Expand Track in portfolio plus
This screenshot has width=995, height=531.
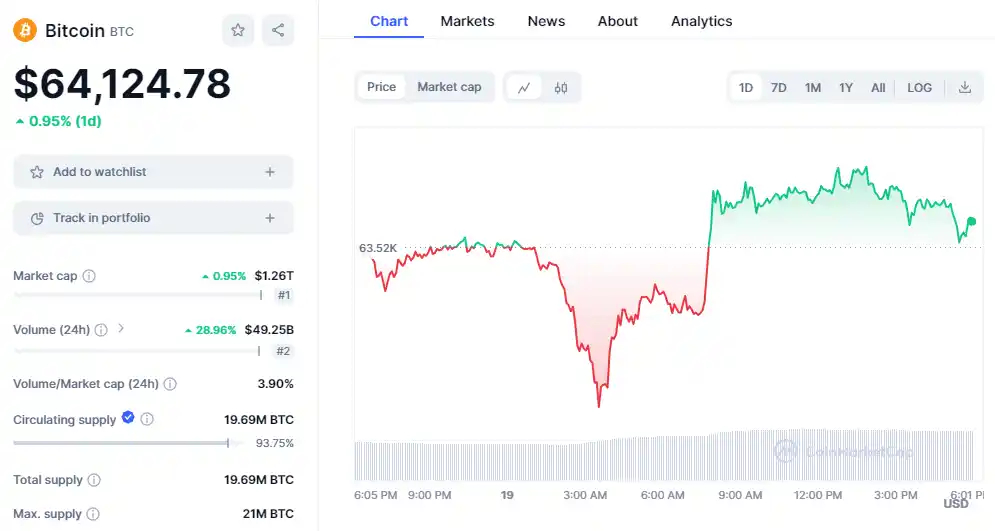270,218
